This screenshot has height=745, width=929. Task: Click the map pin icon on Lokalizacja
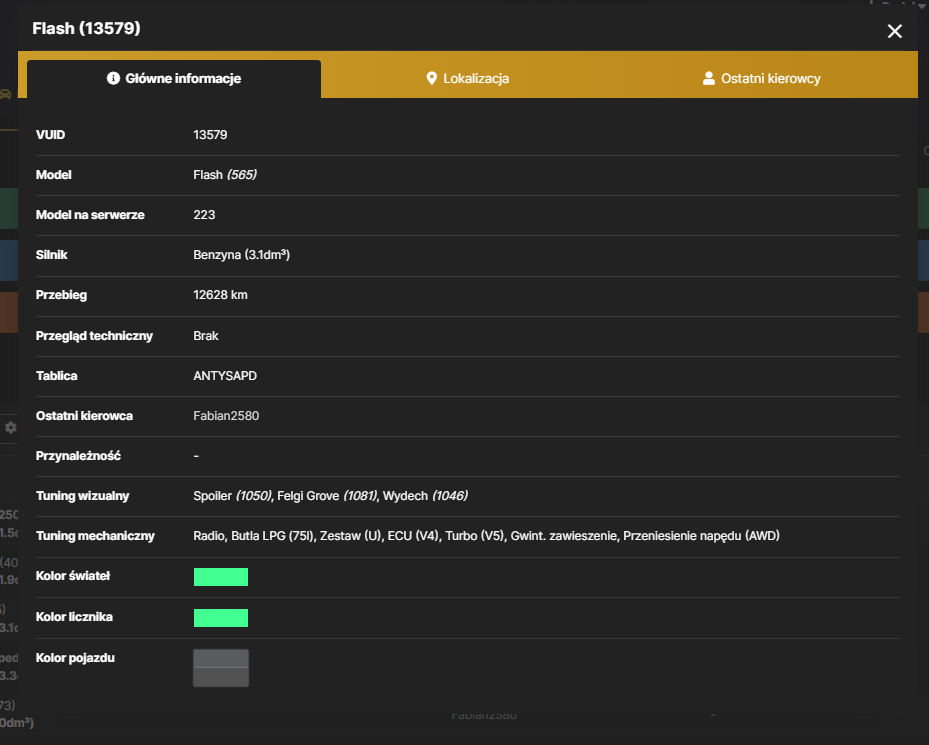[x=431, y=78]
